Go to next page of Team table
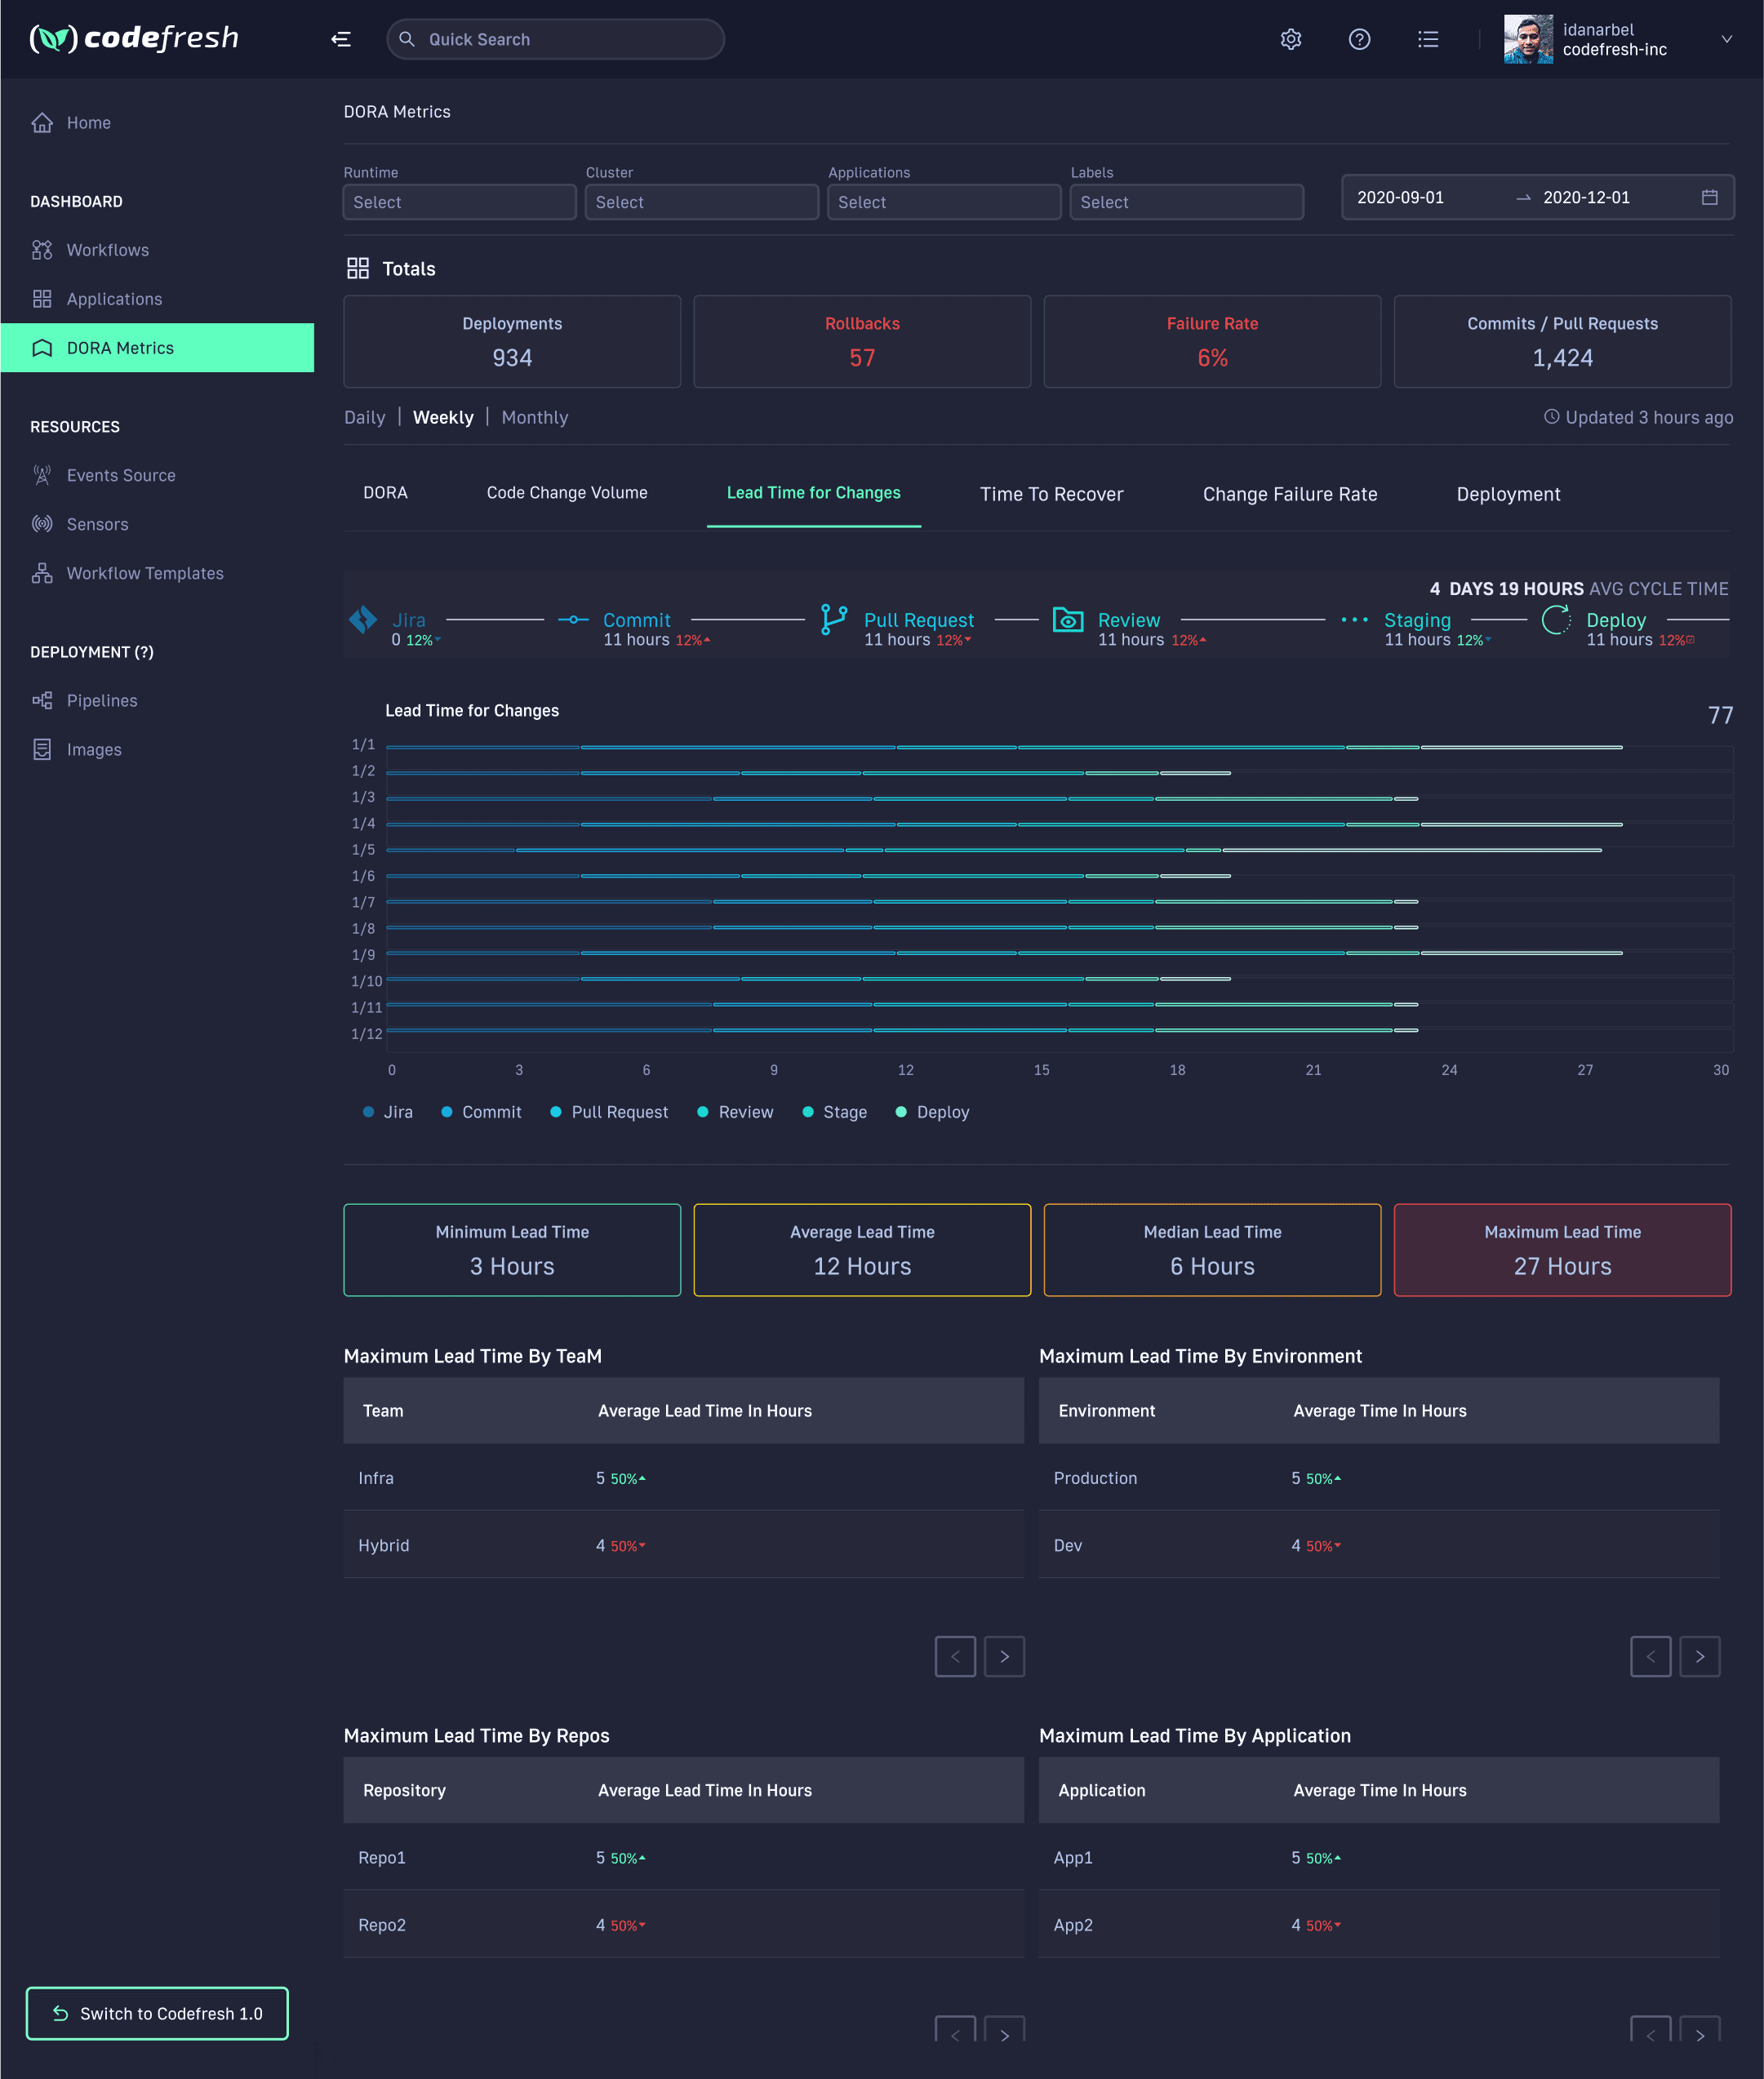The width and height of the screenshot is (1764, 2079). pyautogui.click(x=1004, y=1656)
